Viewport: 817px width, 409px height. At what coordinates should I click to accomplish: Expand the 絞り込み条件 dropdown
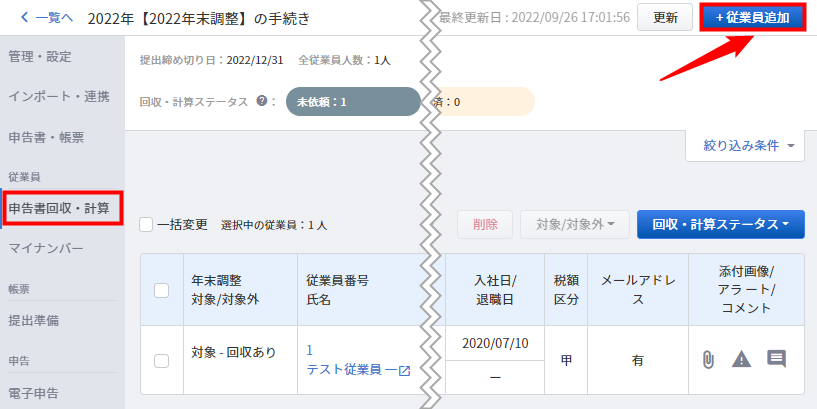745,146
